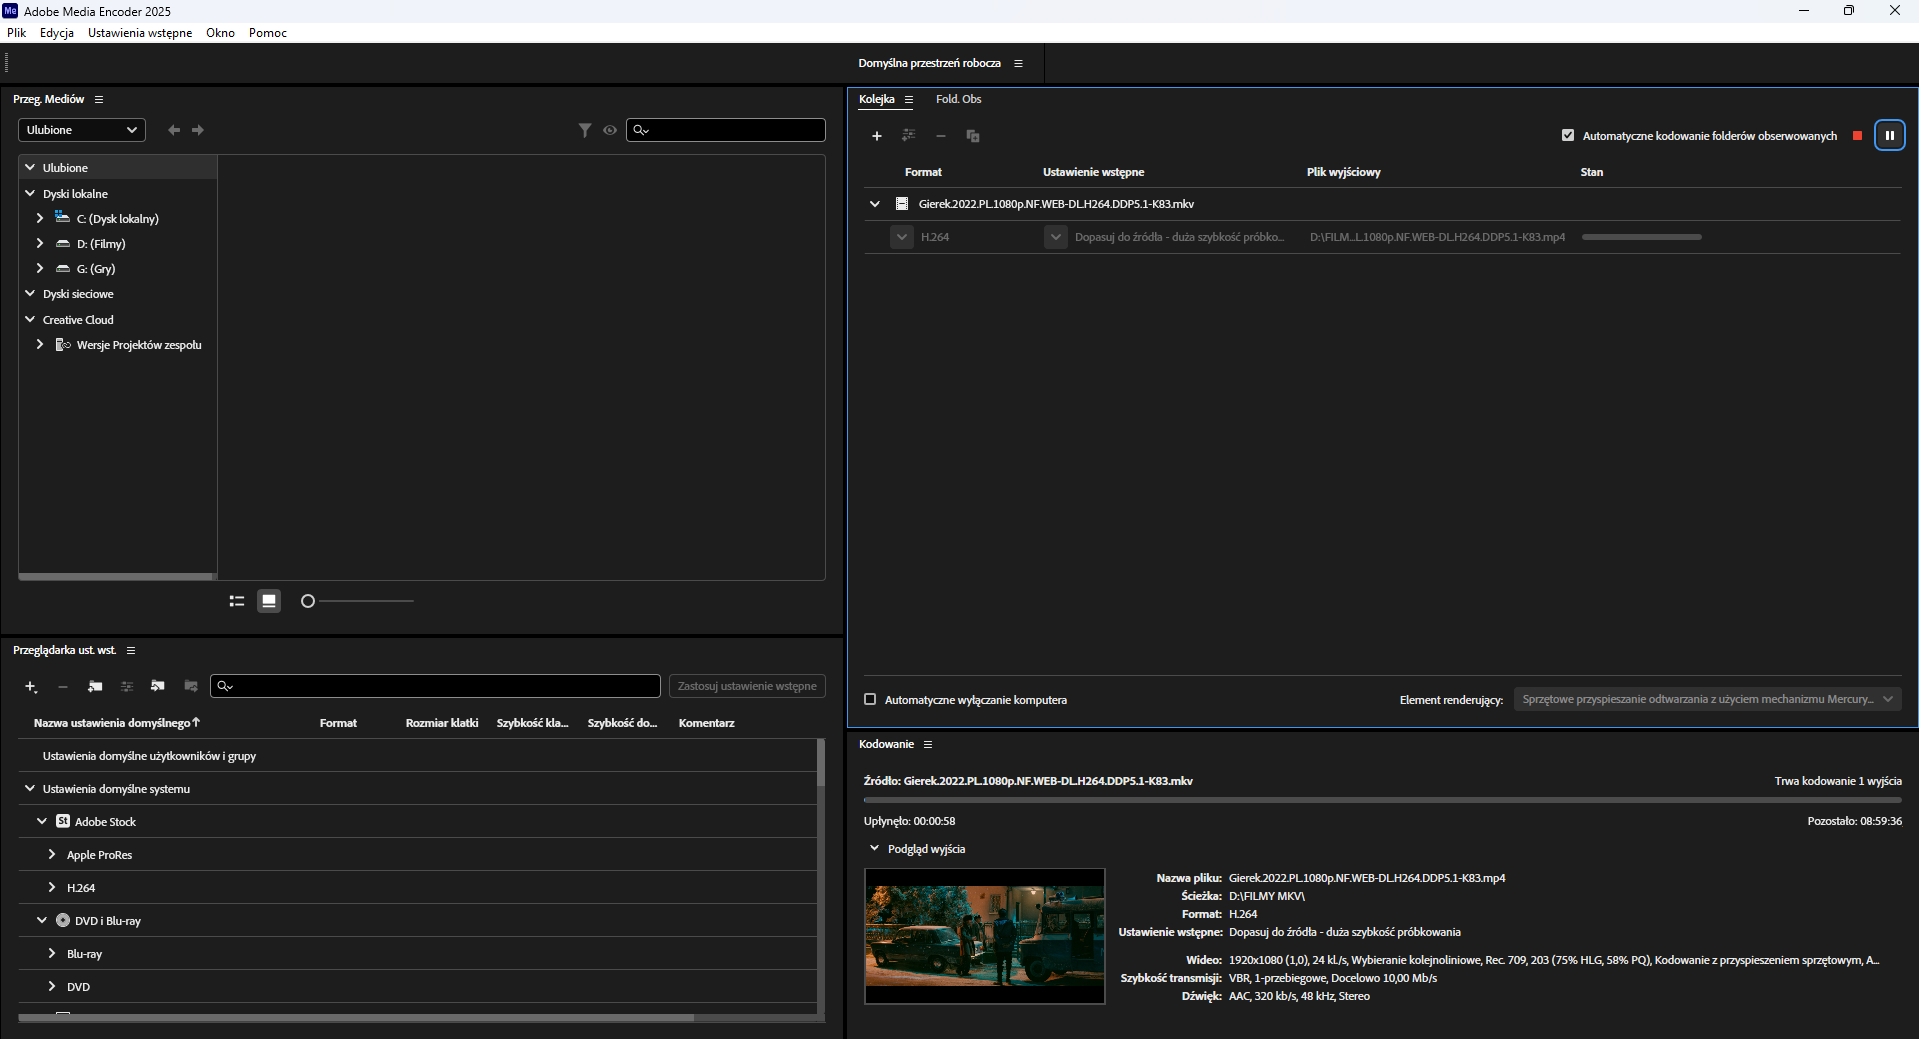
Task: Toggle the eye icon in media browser
Action: point(610,130)
